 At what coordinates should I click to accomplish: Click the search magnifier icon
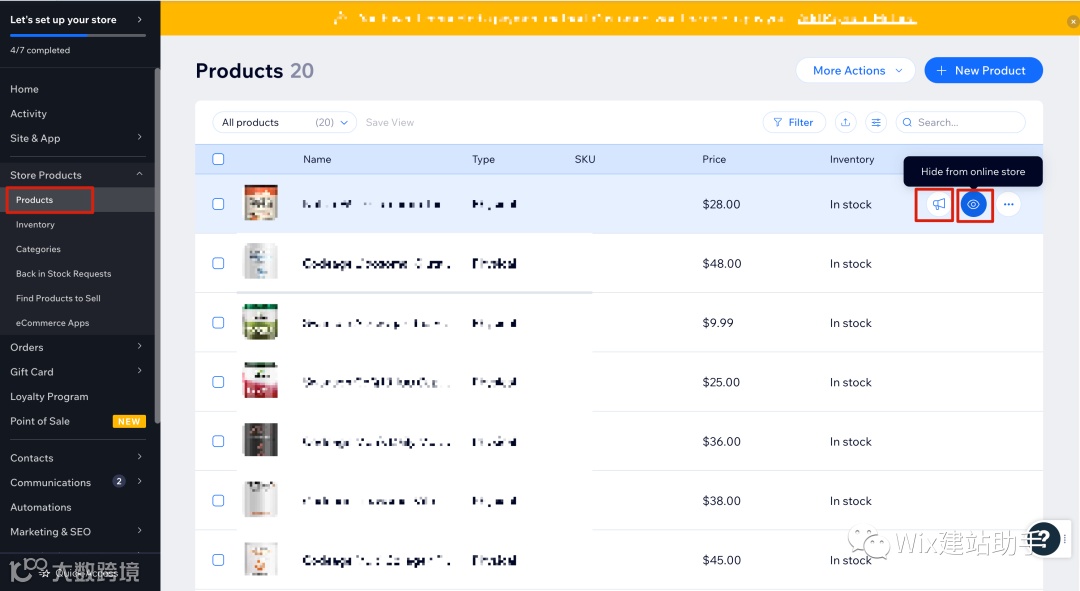[x=908, y=122]
